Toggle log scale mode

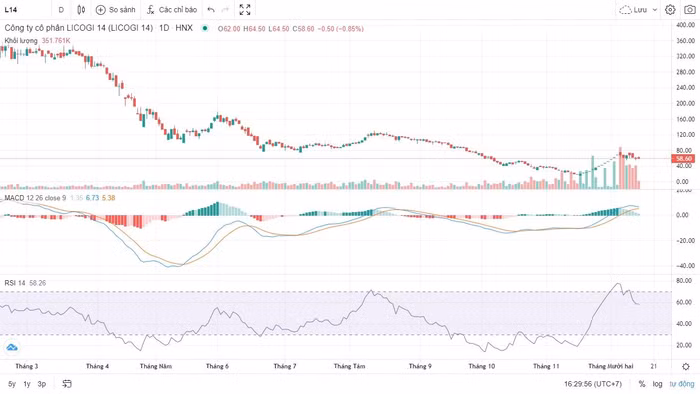point(657,384)
